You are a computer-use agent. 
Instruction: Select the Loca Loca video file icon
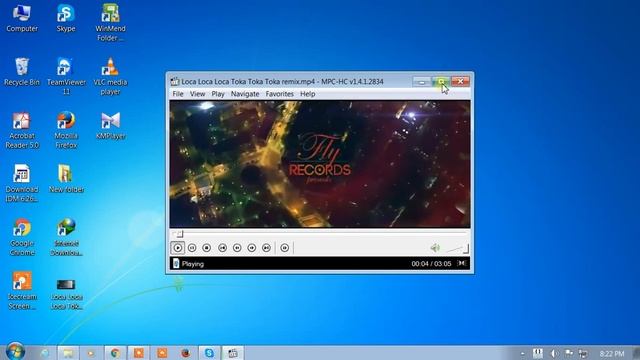66,294
